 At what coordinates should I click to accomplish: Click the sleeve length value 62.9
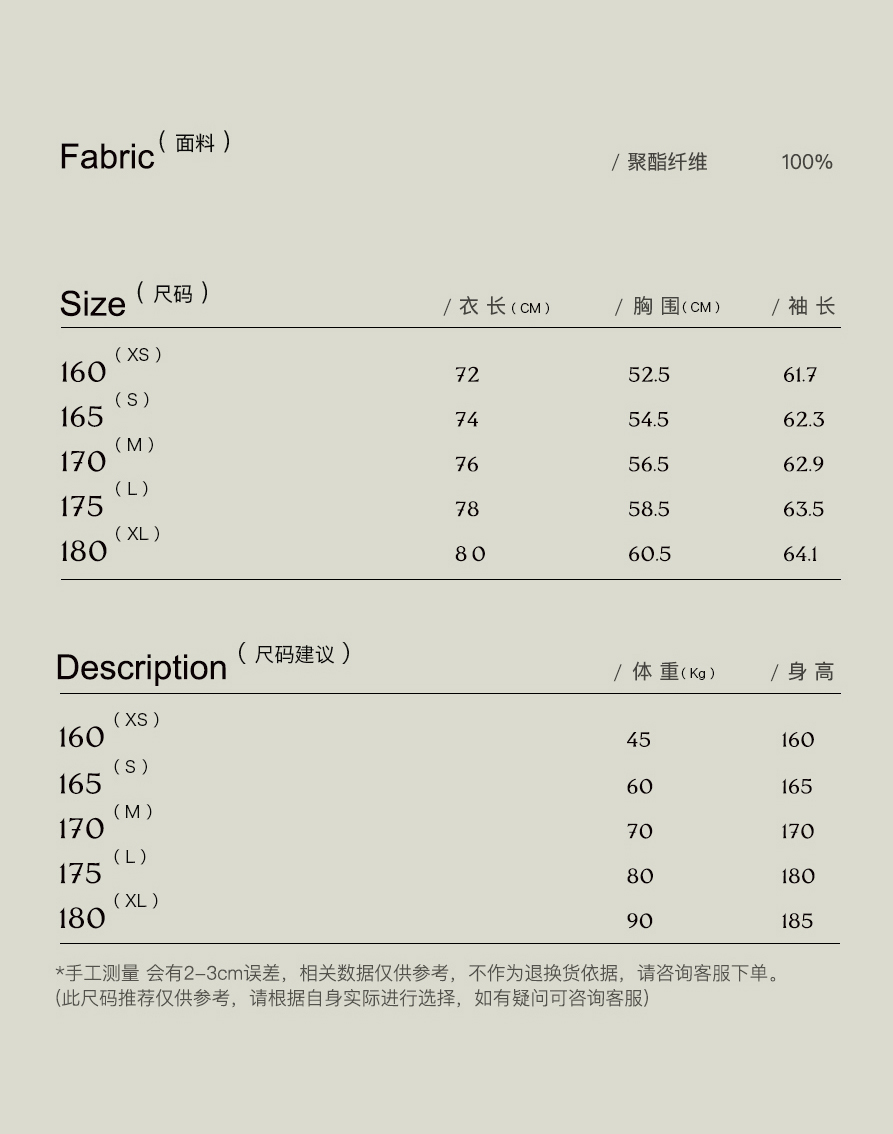tap(803, 465)
